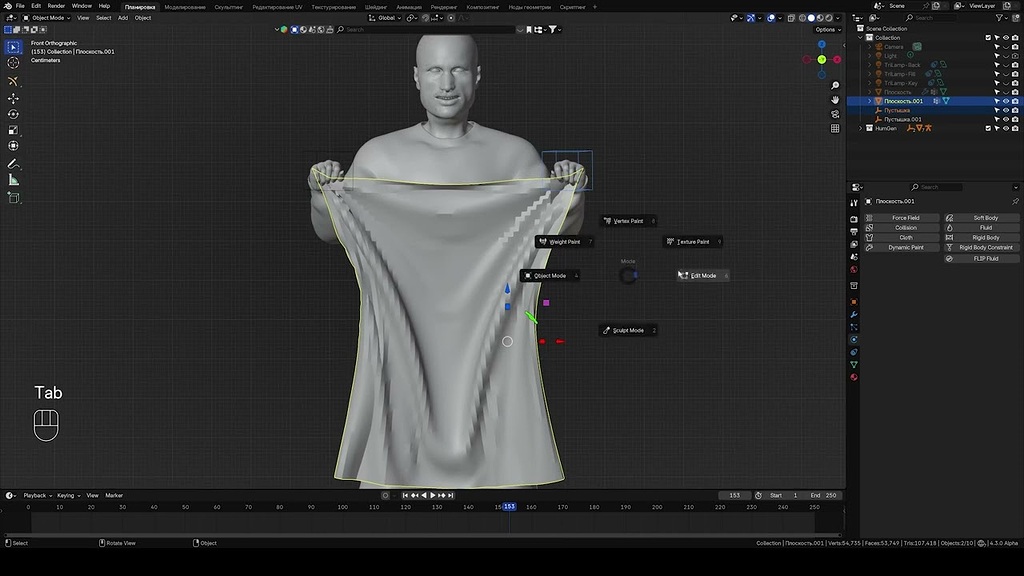
Task: Activate the Scale tool in left toolbar
Action: [x=13, y=130]
